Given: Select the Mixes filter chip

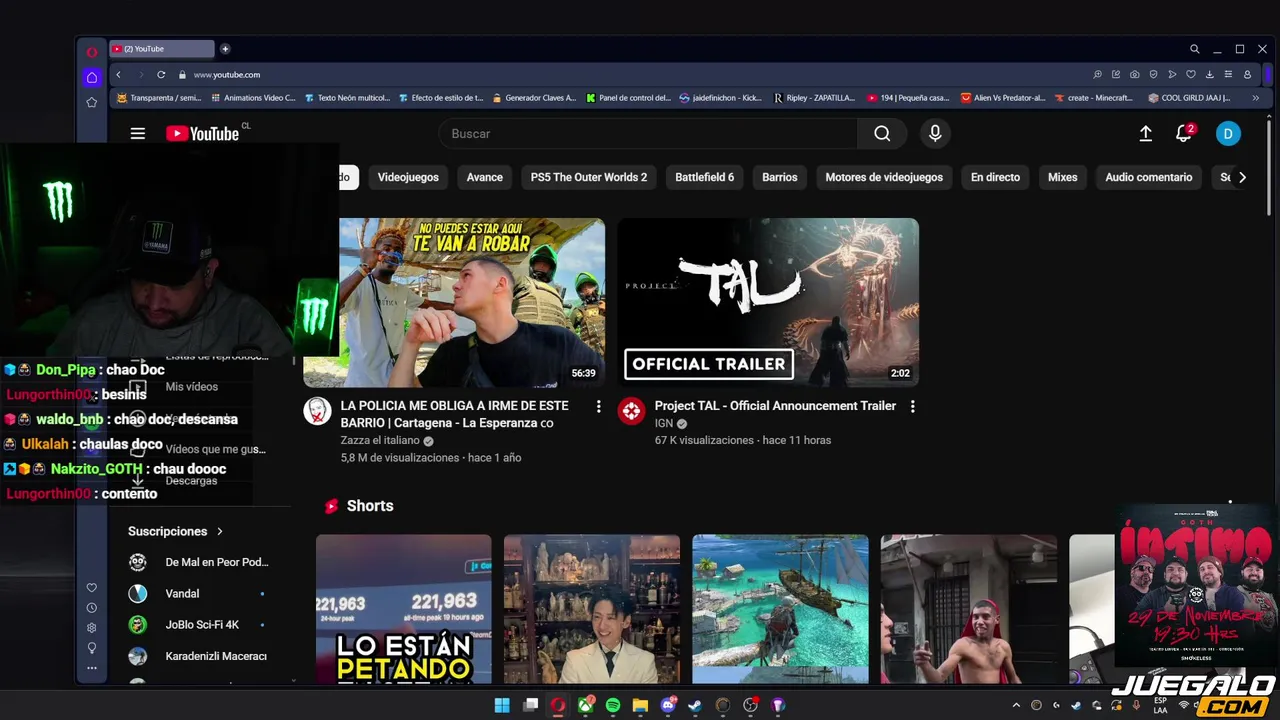Looking at the screenshot, I should 1062,177.
